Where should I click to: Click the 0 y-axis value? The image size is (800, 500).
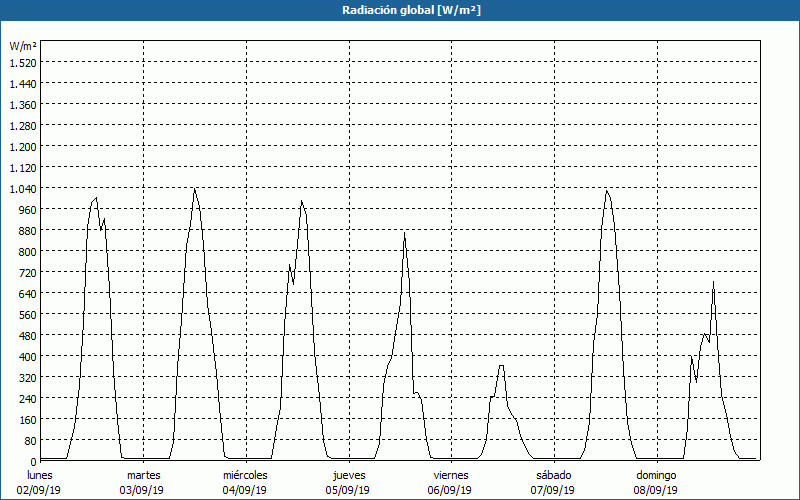coord(34,462)
